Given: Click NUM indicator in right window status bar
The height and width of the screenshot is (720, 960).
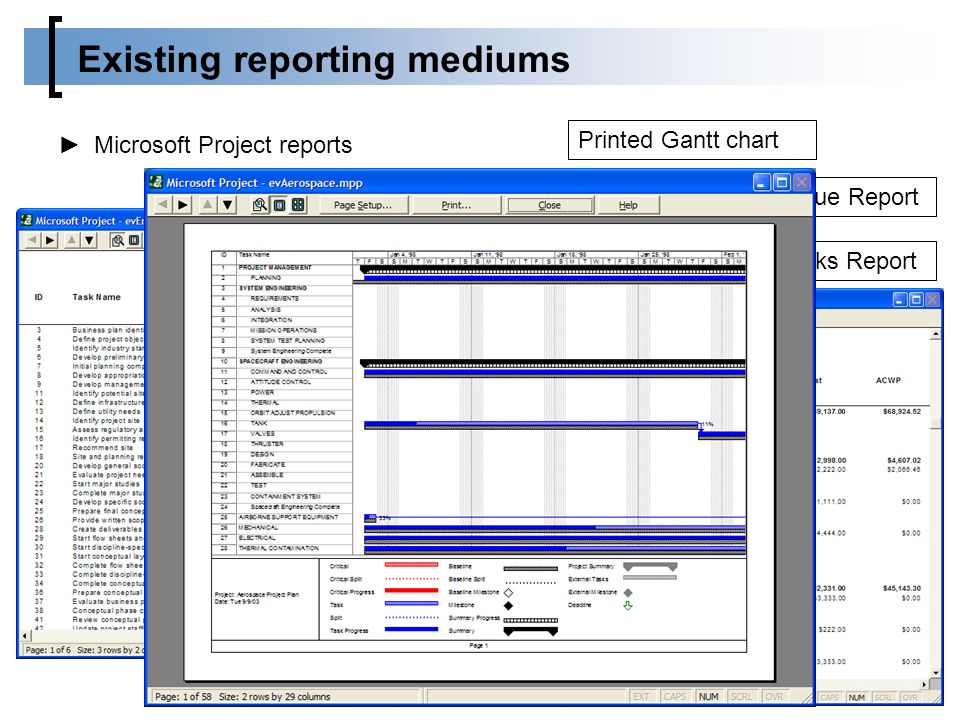Looking at the screenshot, I should [x=857, y=697].
